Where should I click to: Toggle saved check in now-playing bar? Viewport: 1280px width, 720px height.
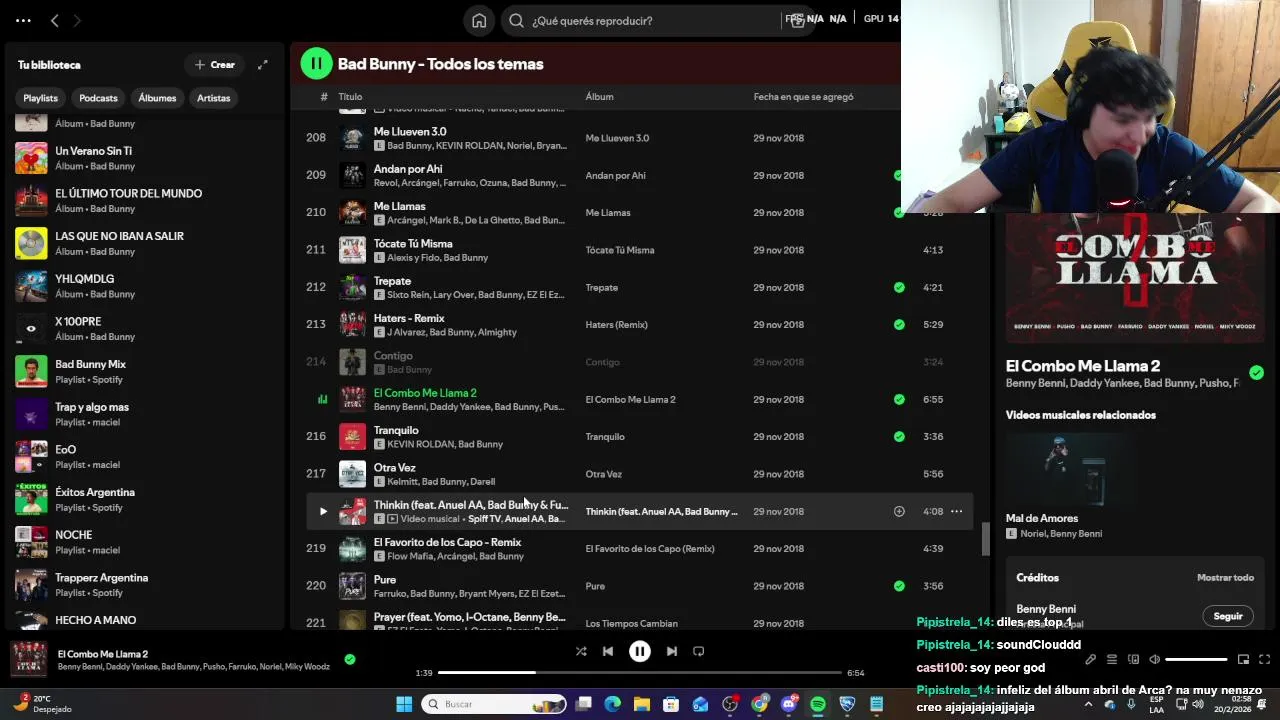click(x=349, y=659)
